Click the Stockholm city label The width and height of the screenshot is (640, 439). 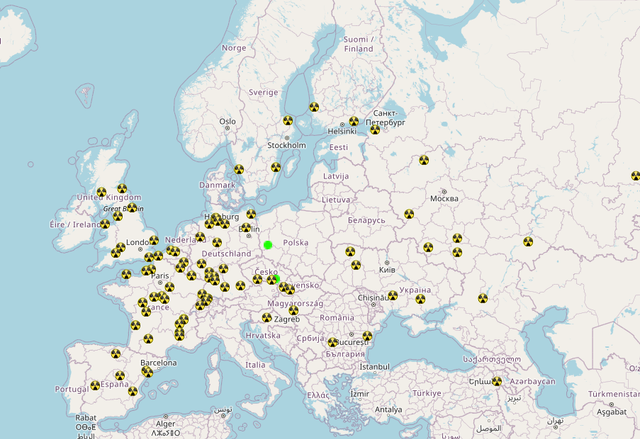point(287,145)
